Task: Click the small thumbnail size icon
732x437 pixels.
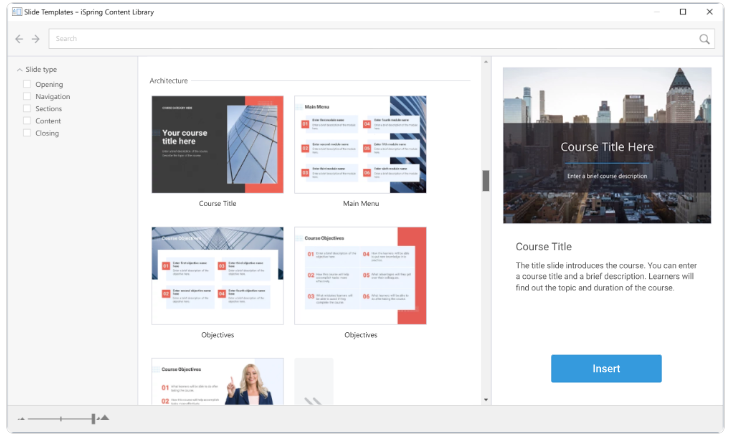Action: coord(20,419)
